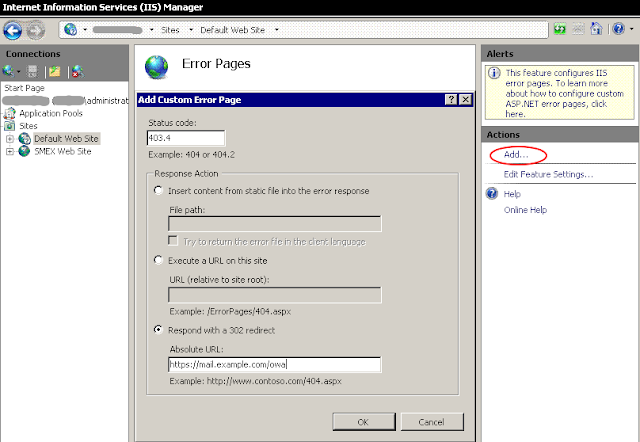Close the Add Custom Error Page dialog
This screenshot has width=640, height=442.
tap(465, 100)
